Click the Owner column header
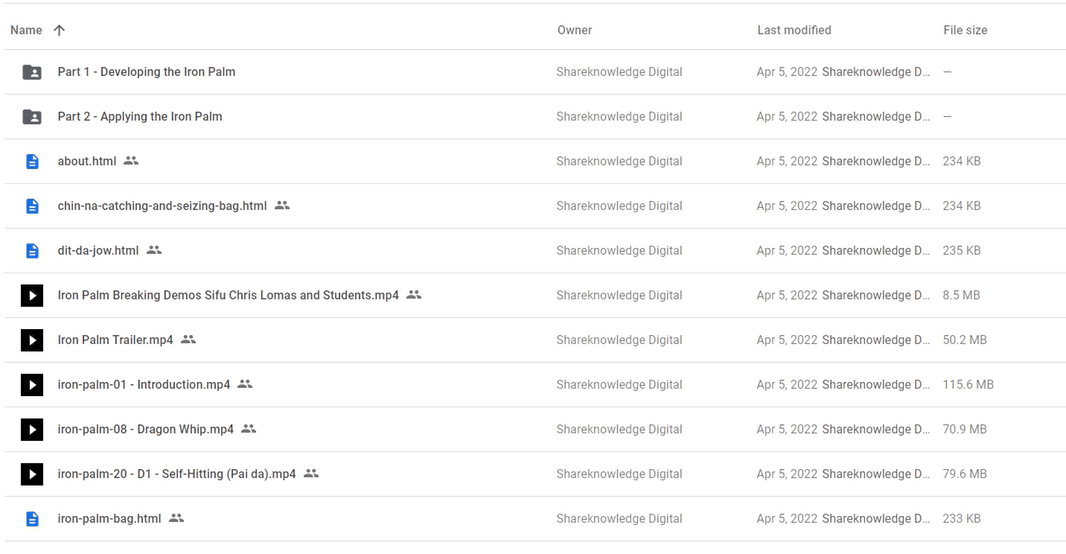This screenshot has width=1066, height=554. [x=574, y=30]
